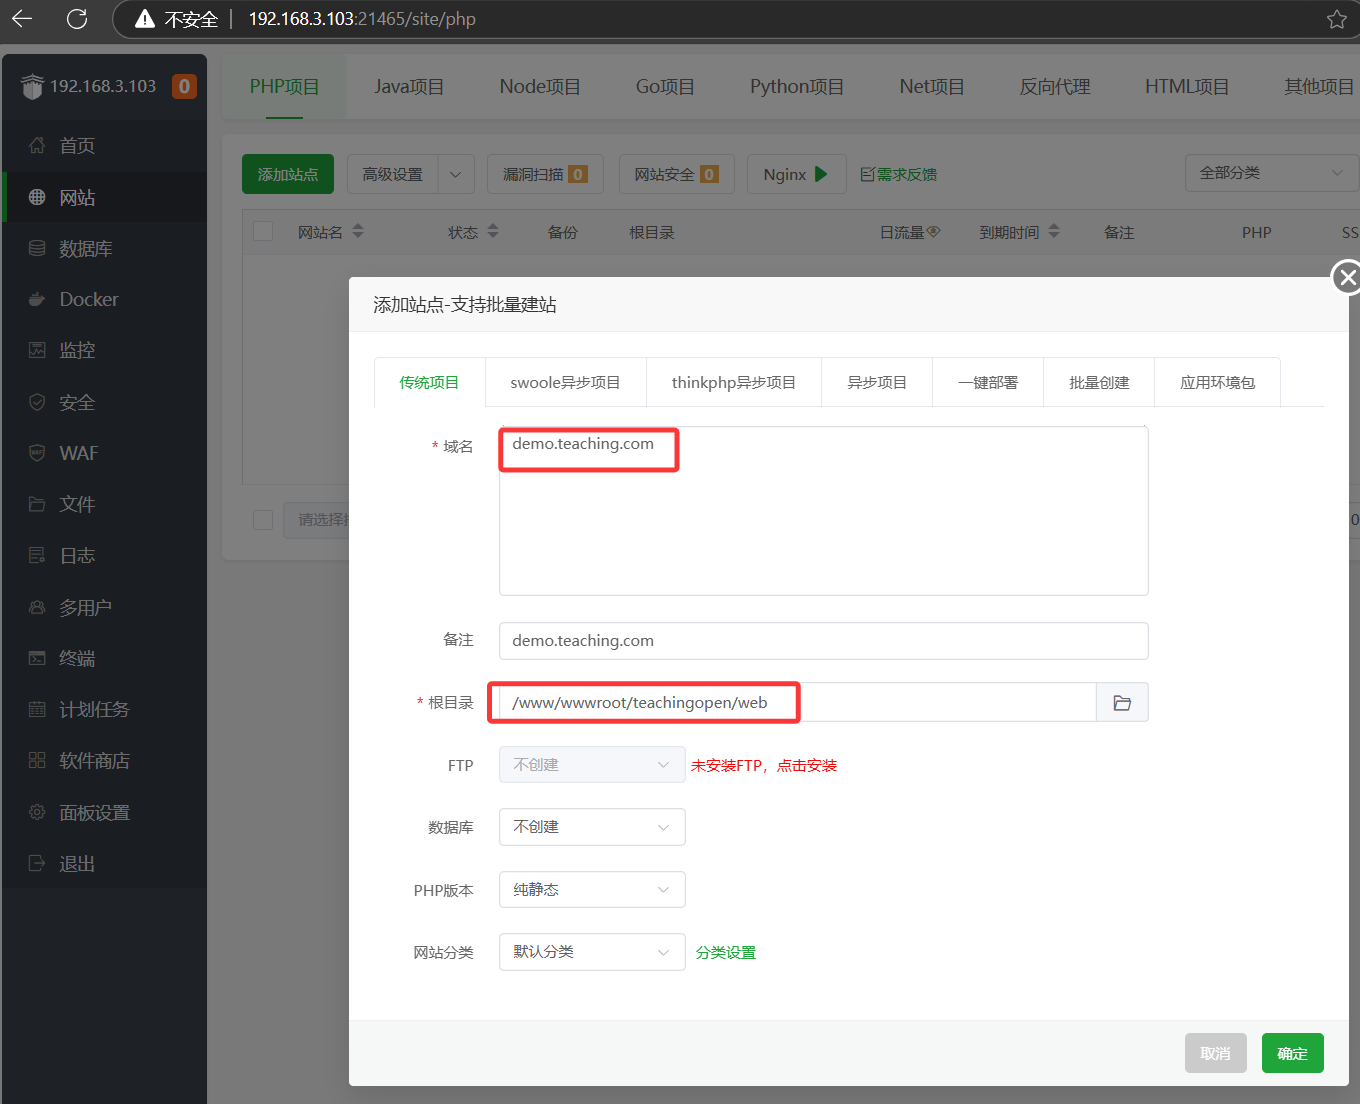Screen dimensions: 1360x1104
Task: Toggle the select-all checkbox in table header
Action: pyautogui.click(x=264, y=231)
